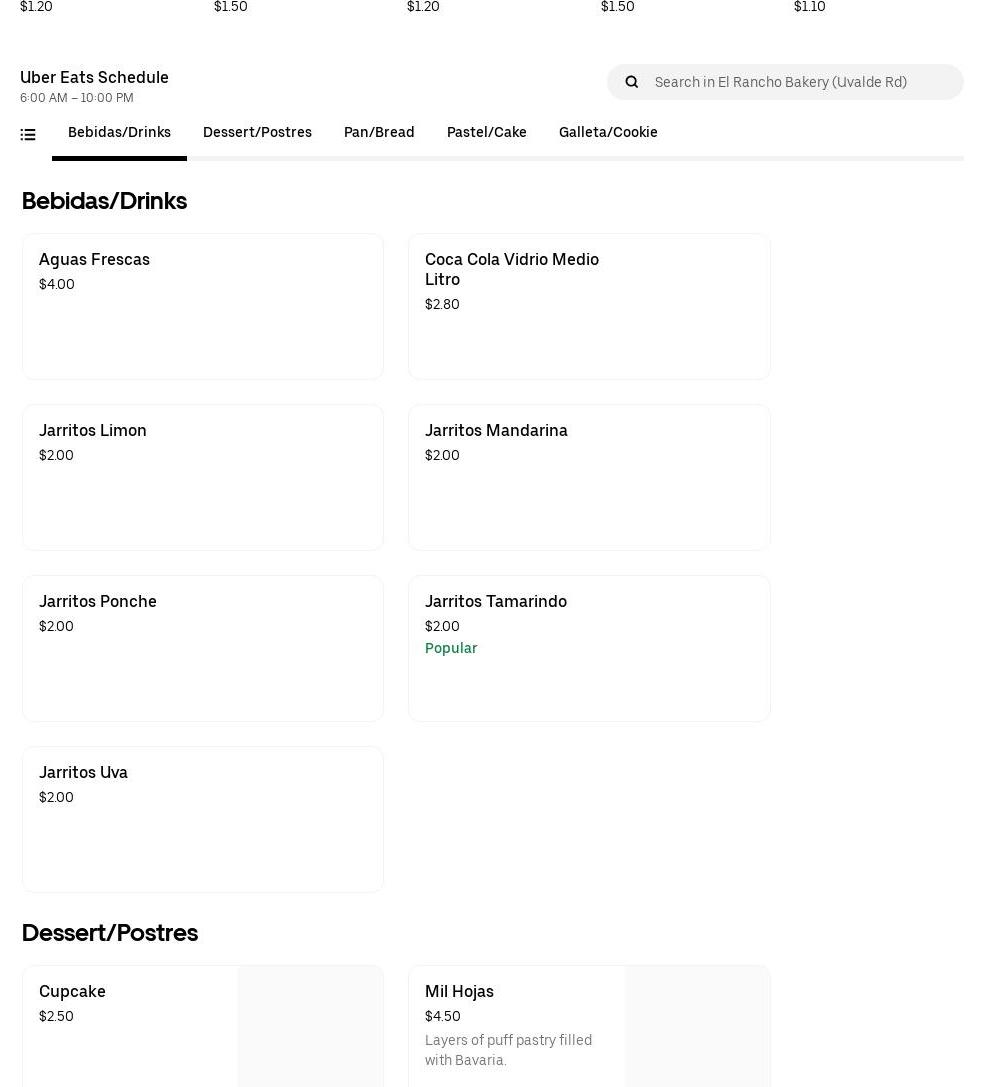Image resolution: width=984 pixels, height=1087 pixels.
Task: Open the menu category list icon
Action: click(x=28, y=134)
